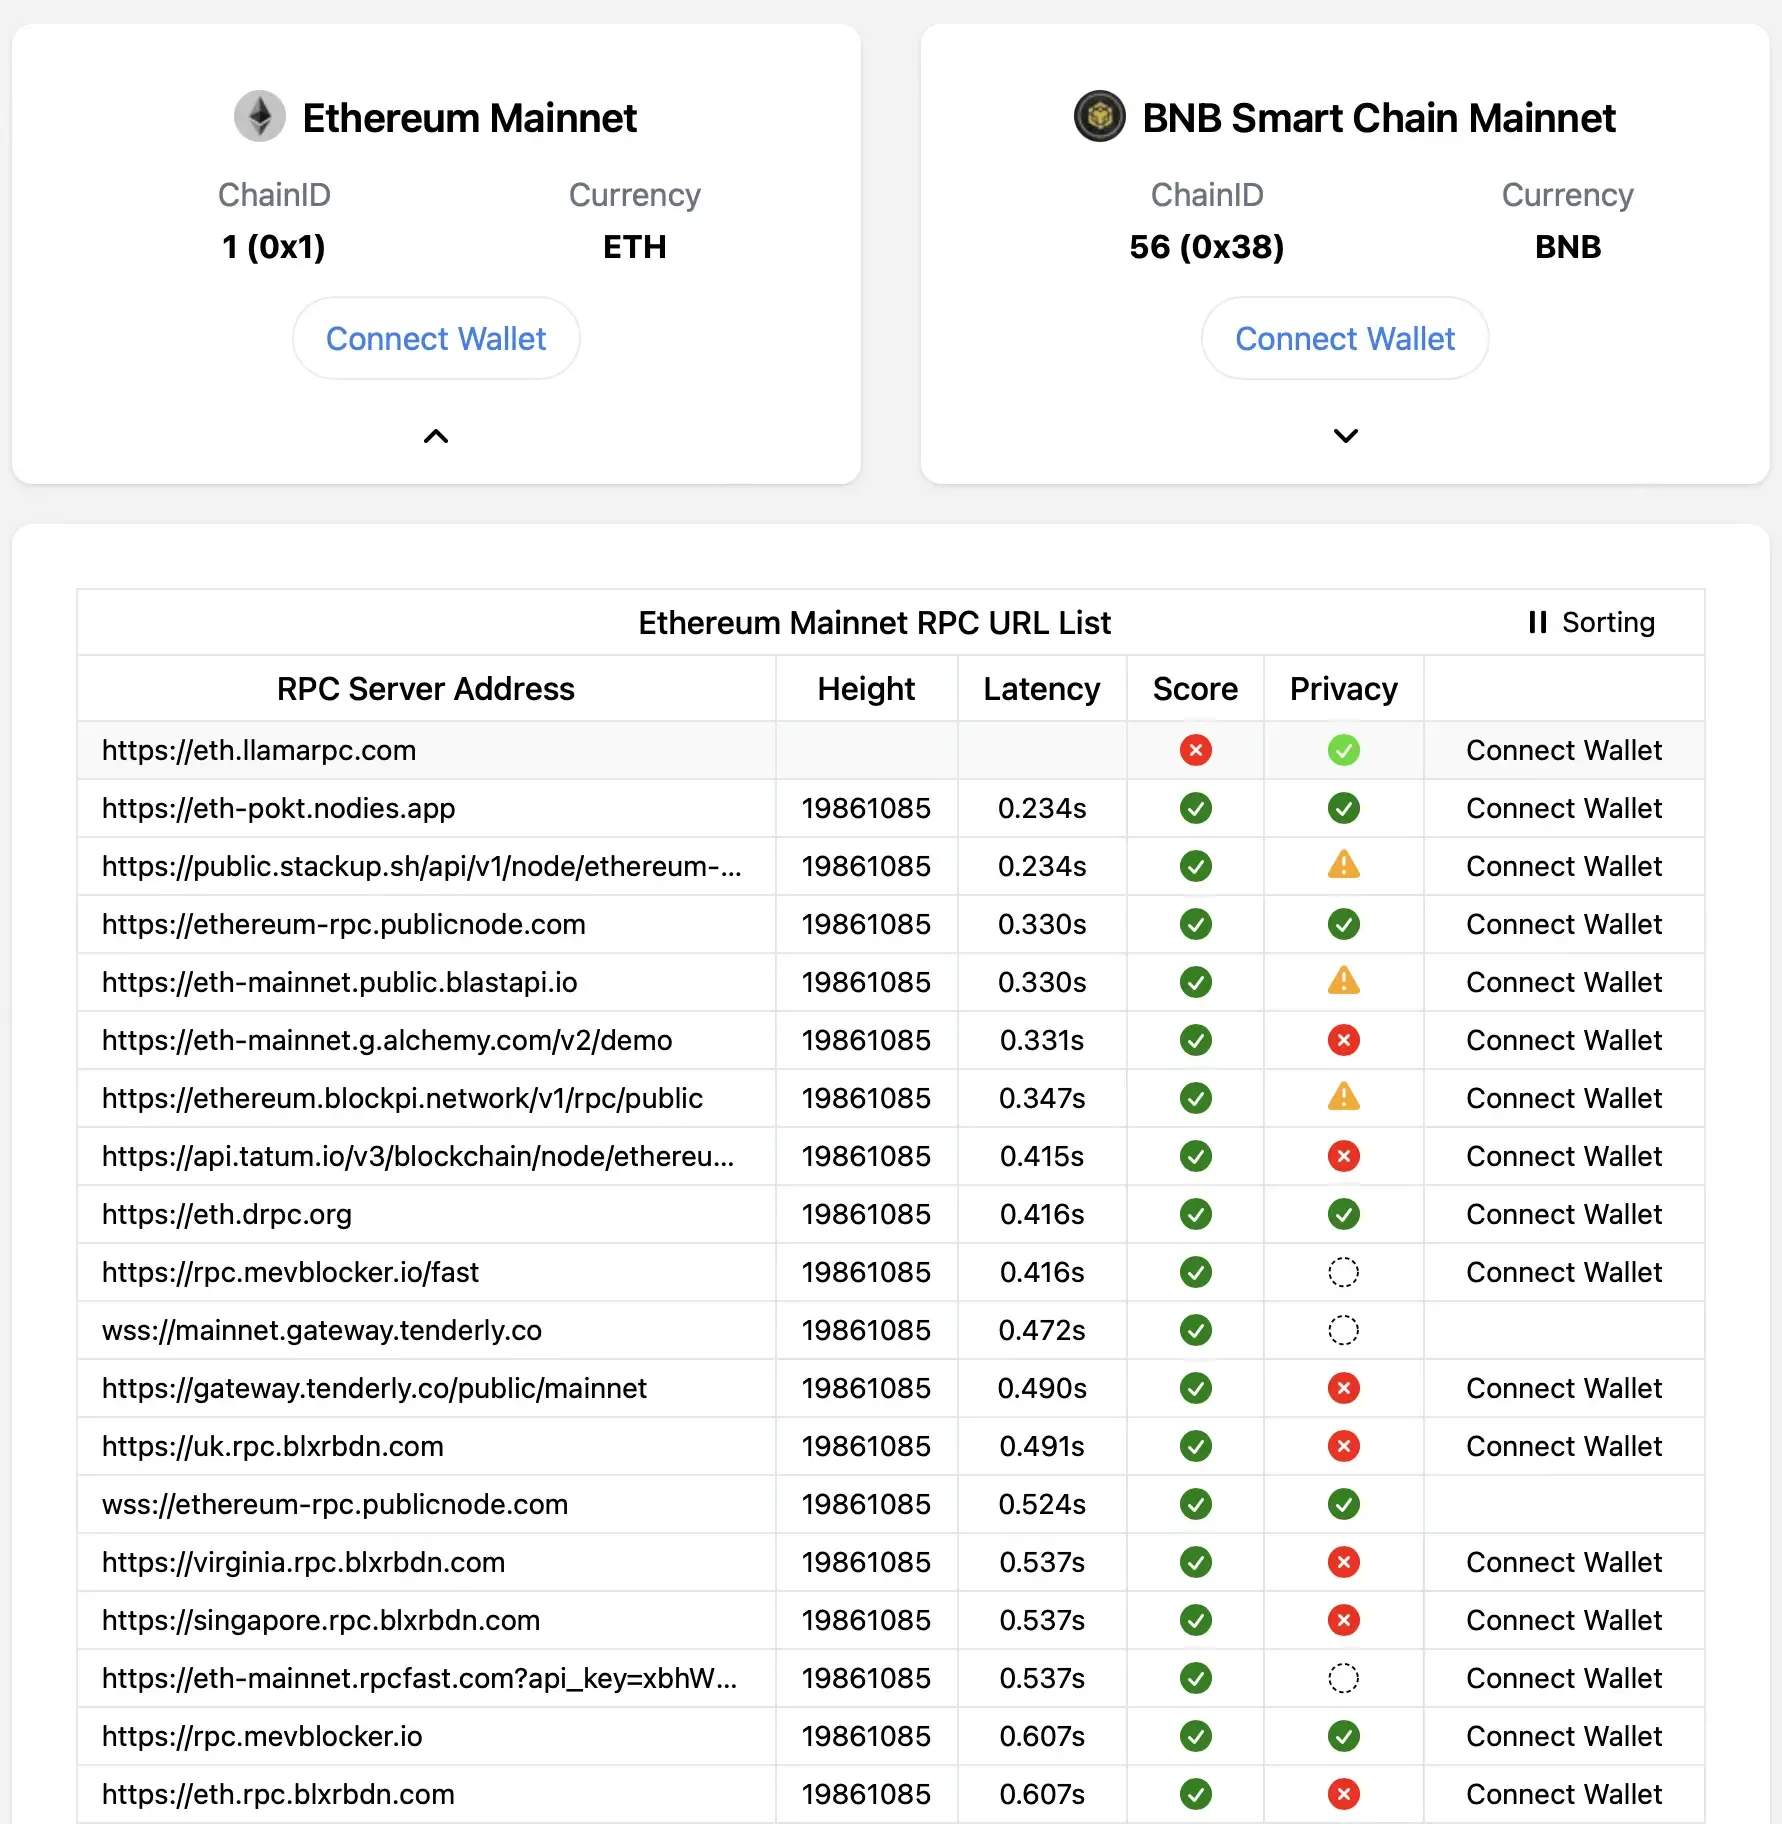Connect wallet on the BNB Smart Chain card

click(x=1345, y=339)
